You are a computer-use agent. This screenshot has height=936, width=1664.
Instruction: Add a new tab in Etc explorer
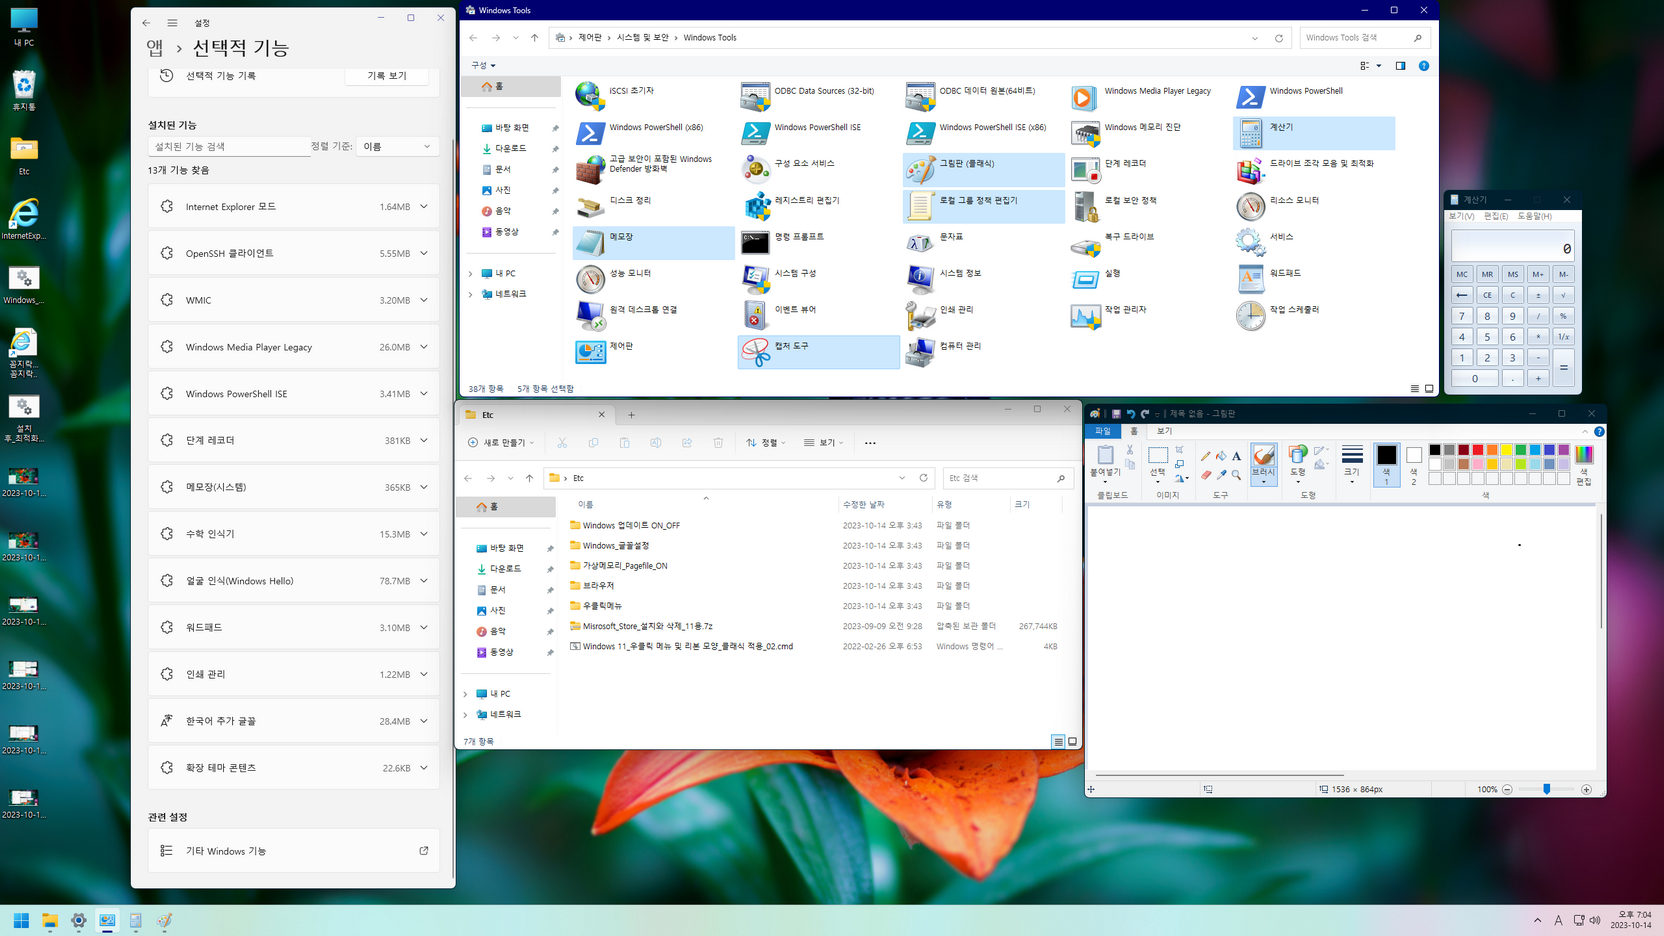pos(631,415)
